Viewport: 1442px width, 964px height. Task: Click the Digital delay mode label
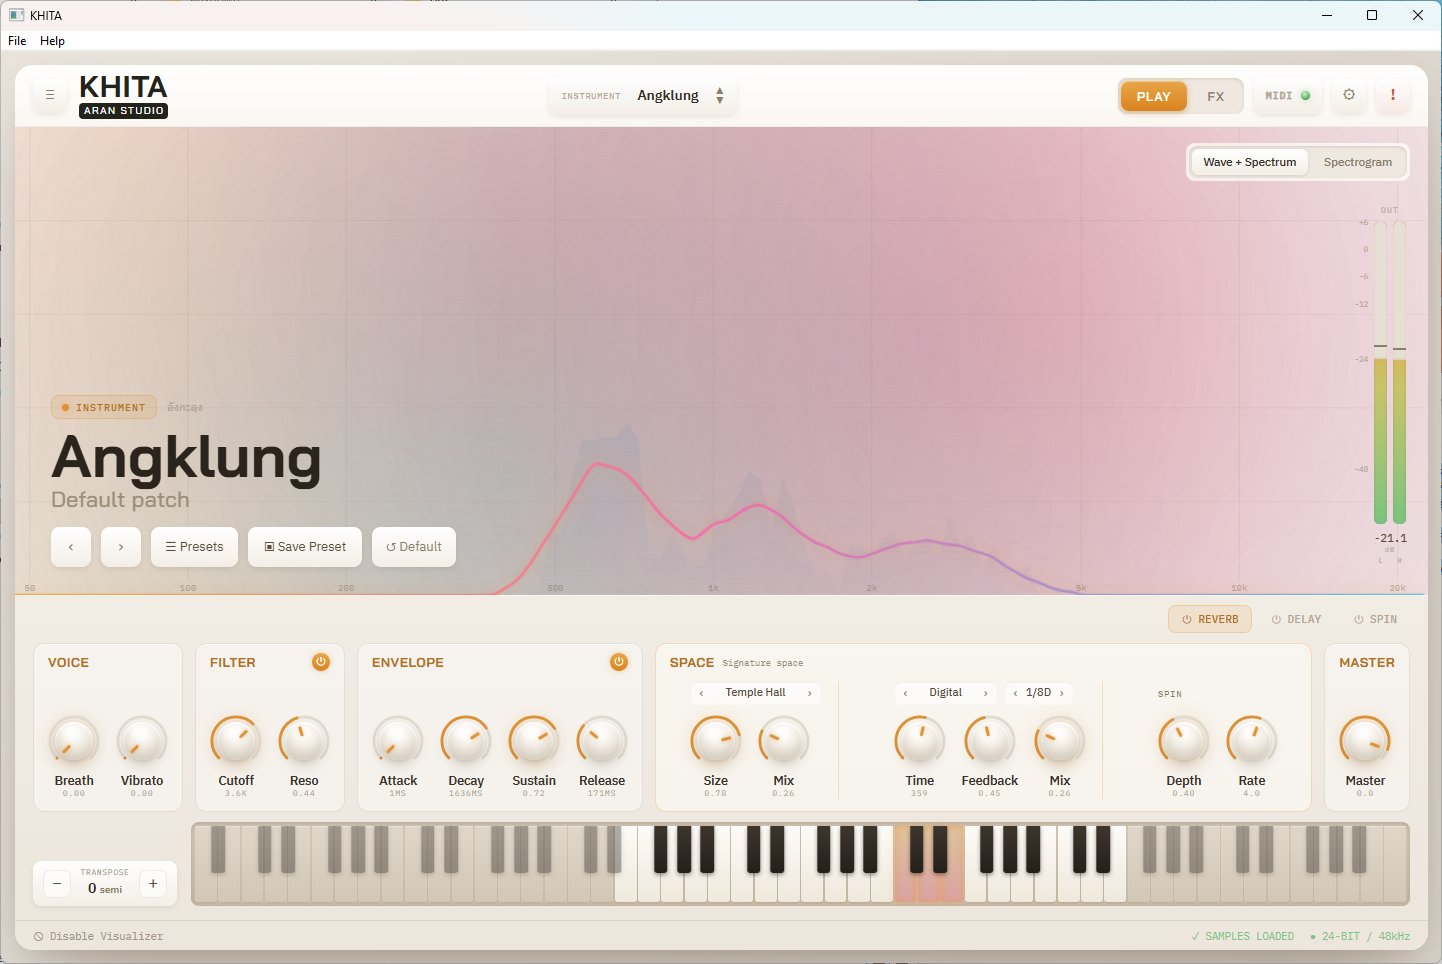click(x=946, y=693)
